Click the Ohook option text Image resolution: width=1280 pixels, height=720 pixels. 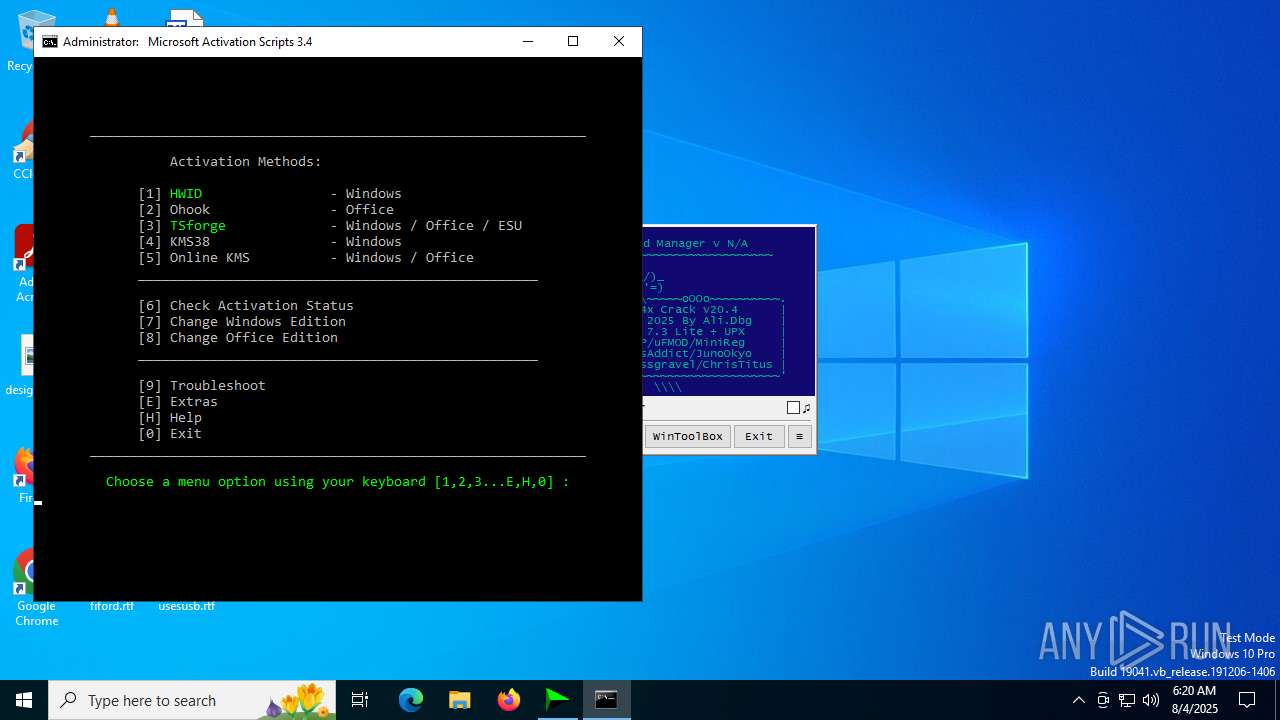190,210
